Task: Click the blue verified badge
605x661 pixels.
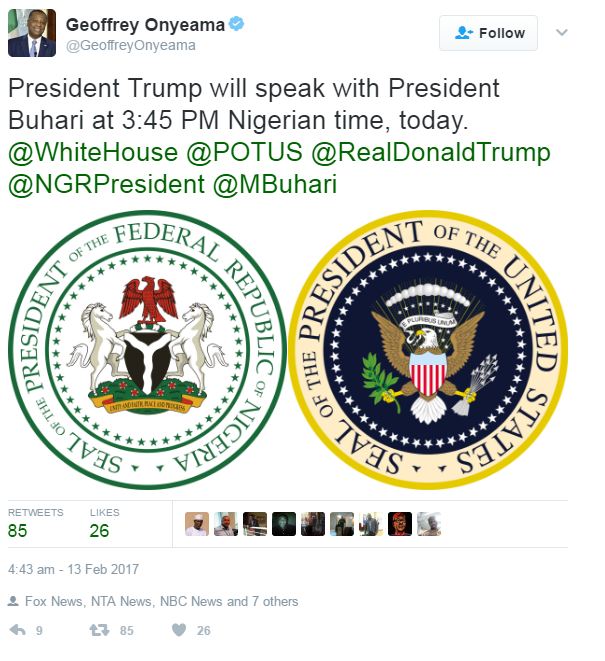Action: [x=237, y=24]
